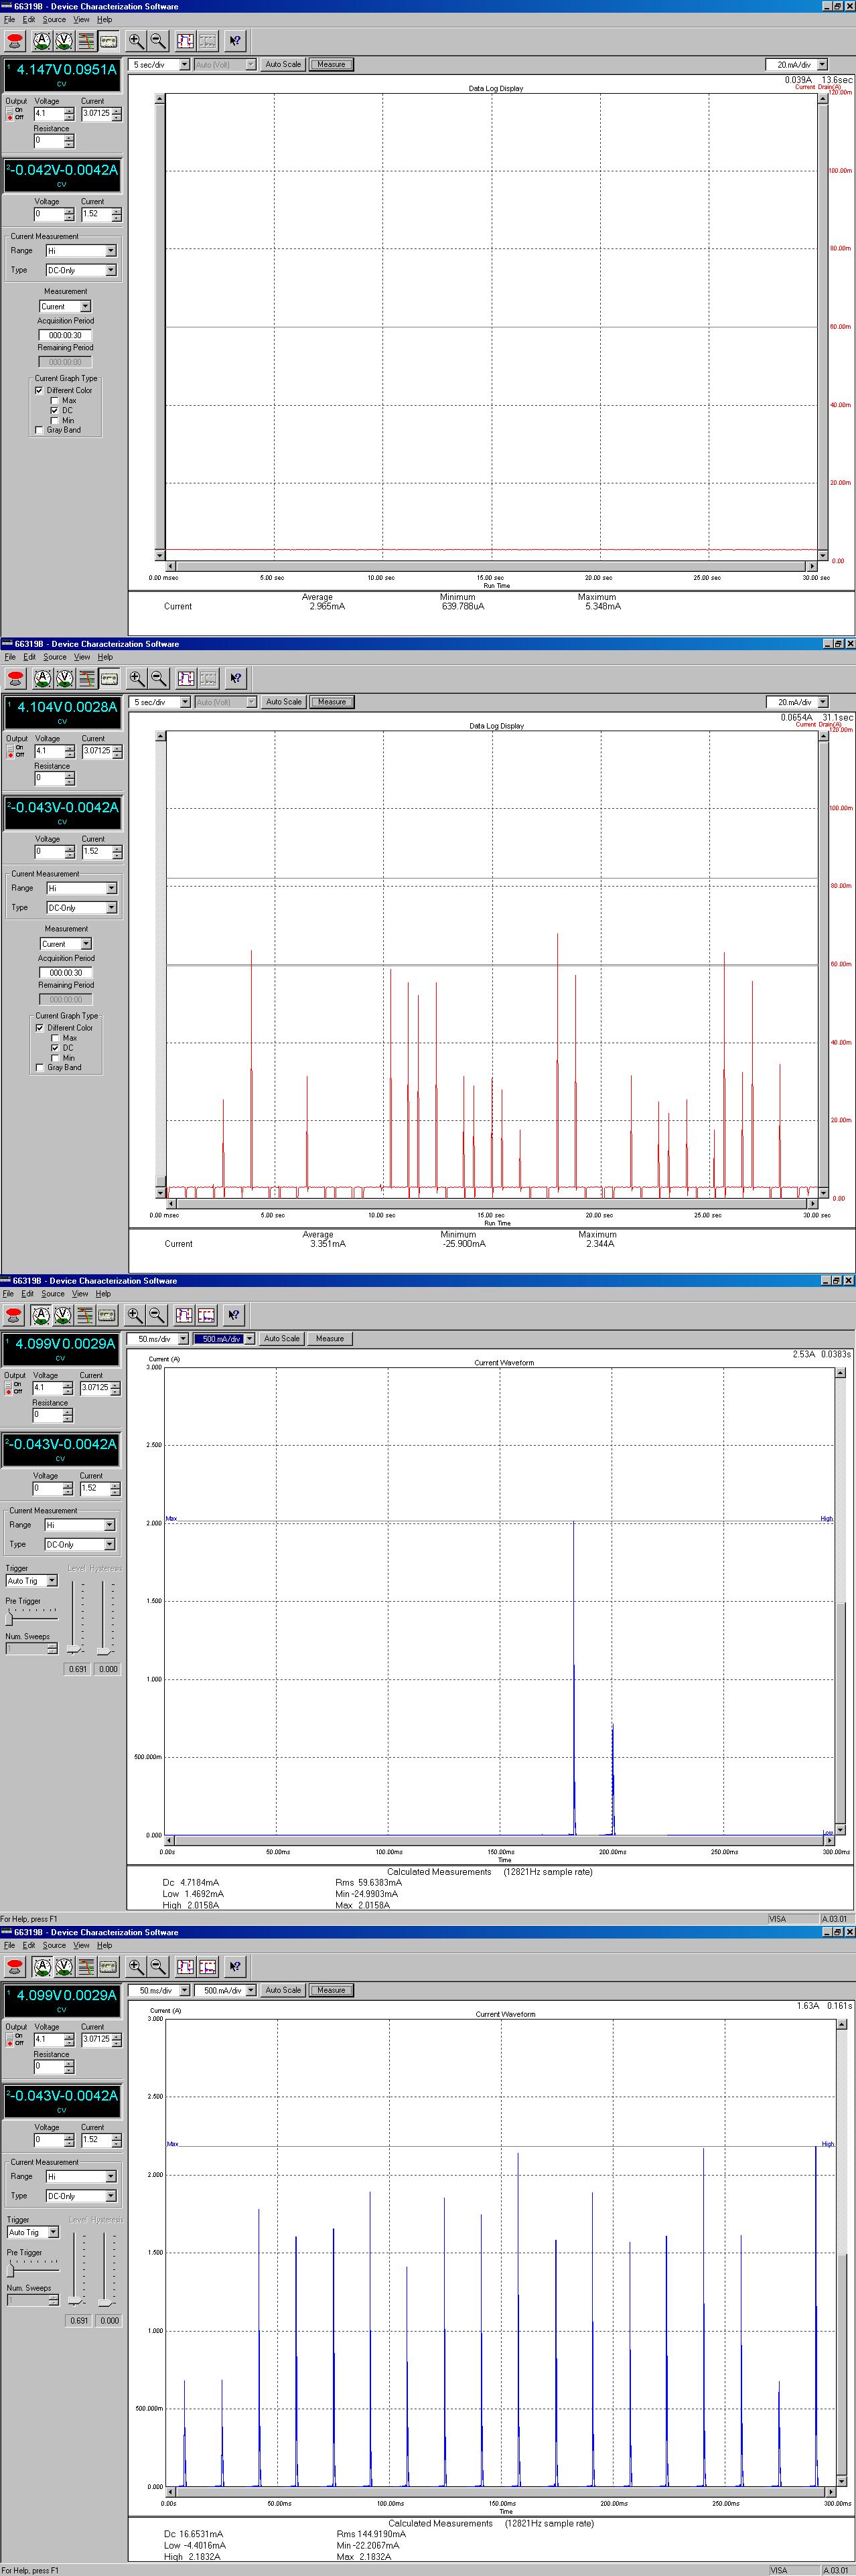This screenshot has height=2576, width=856.
Task: Click Measure button in topmost window
Action: point(331,64)
